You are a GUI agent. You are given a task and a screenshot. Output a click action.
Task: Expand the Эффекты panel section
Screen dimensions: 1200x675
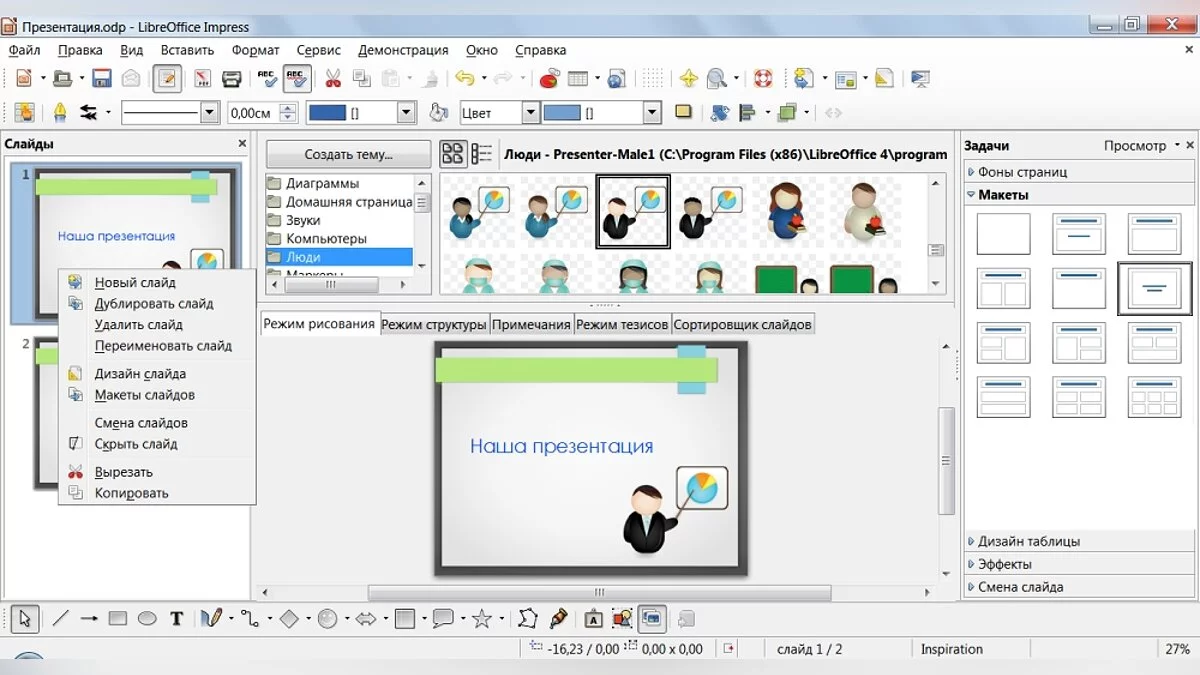[x=1004, y=564]
